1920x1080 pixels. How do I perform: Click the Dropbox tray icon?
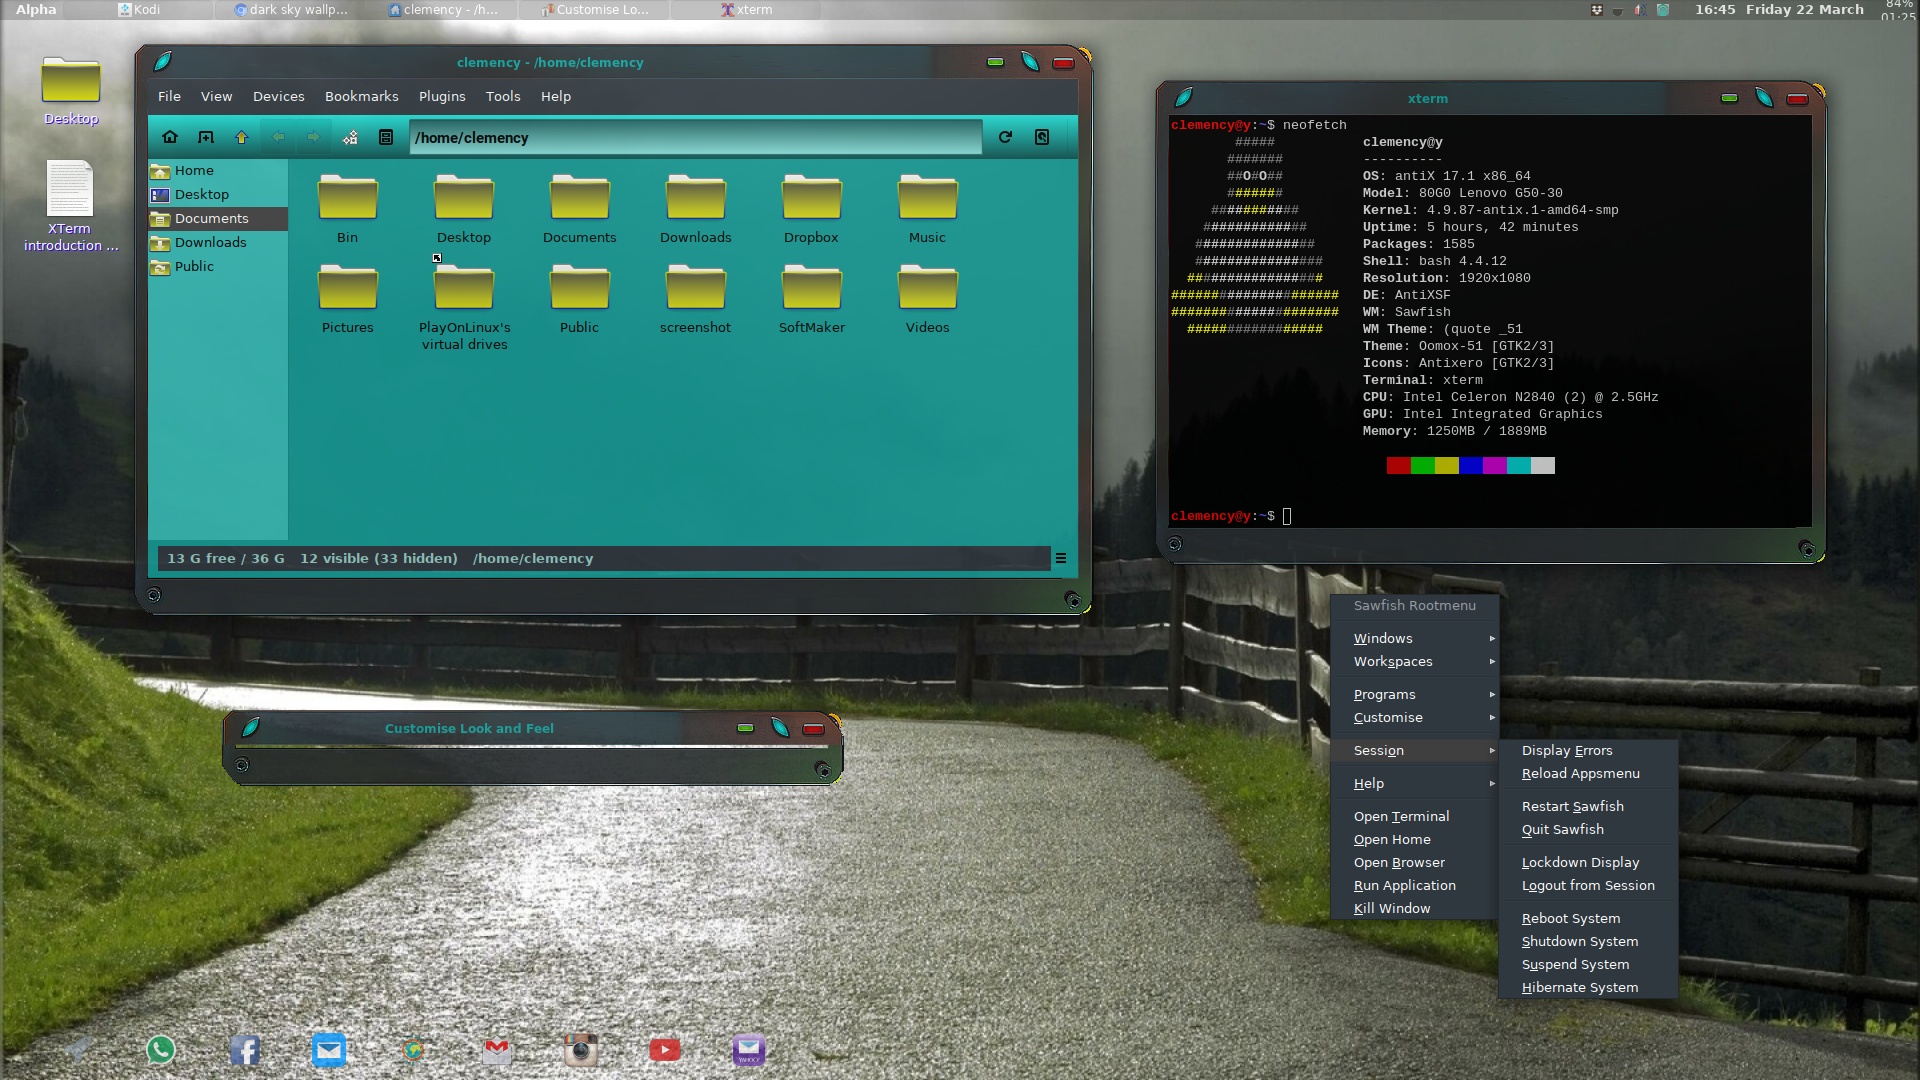pos(1597,10)
